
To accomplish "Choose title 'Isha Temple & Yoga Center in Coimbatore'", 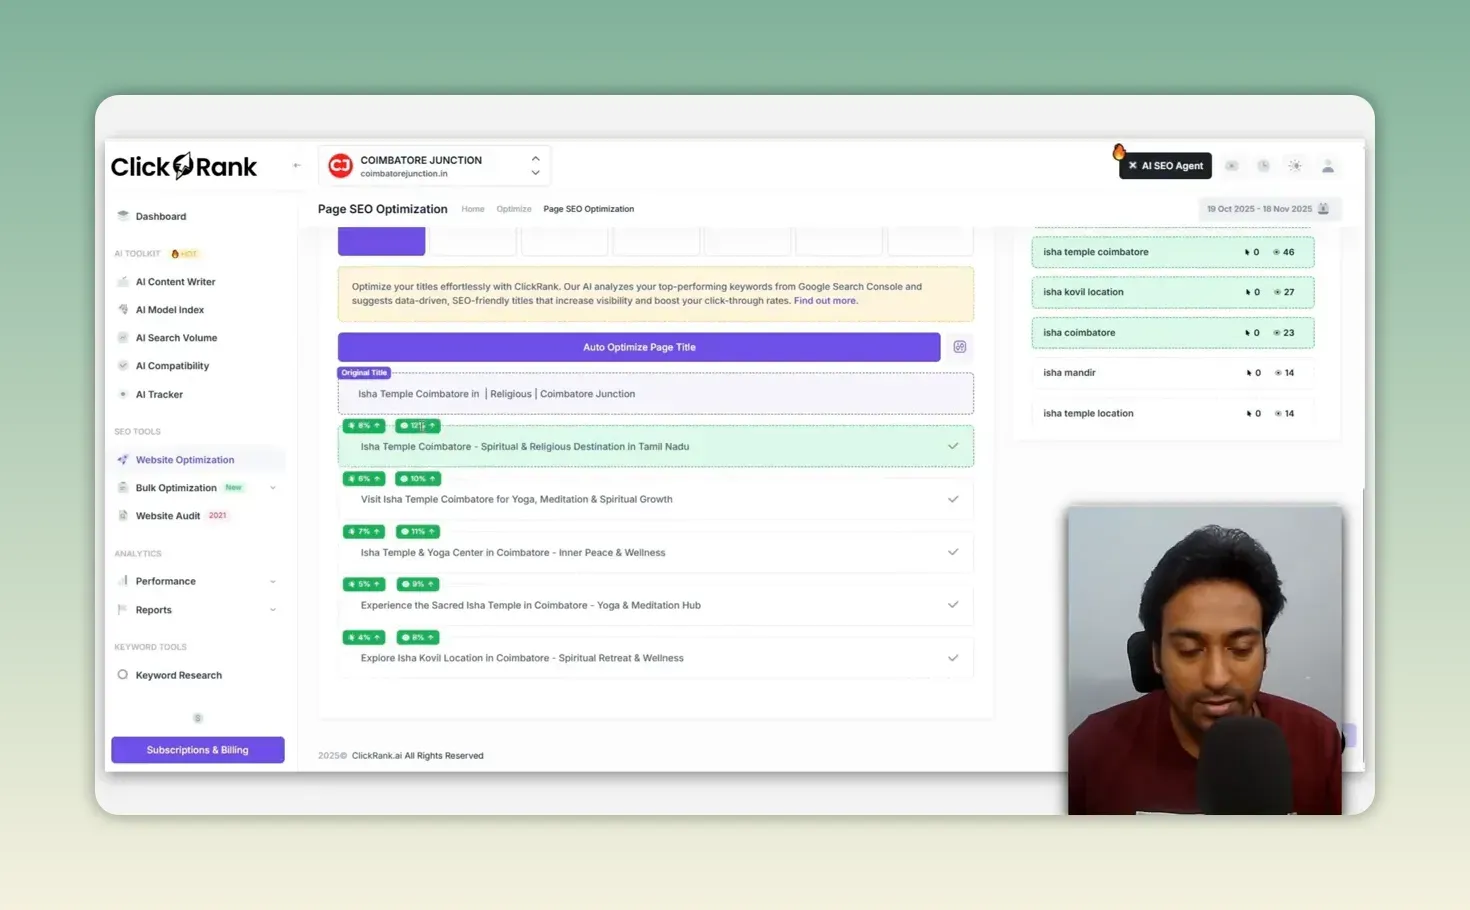I will [656, 552].
